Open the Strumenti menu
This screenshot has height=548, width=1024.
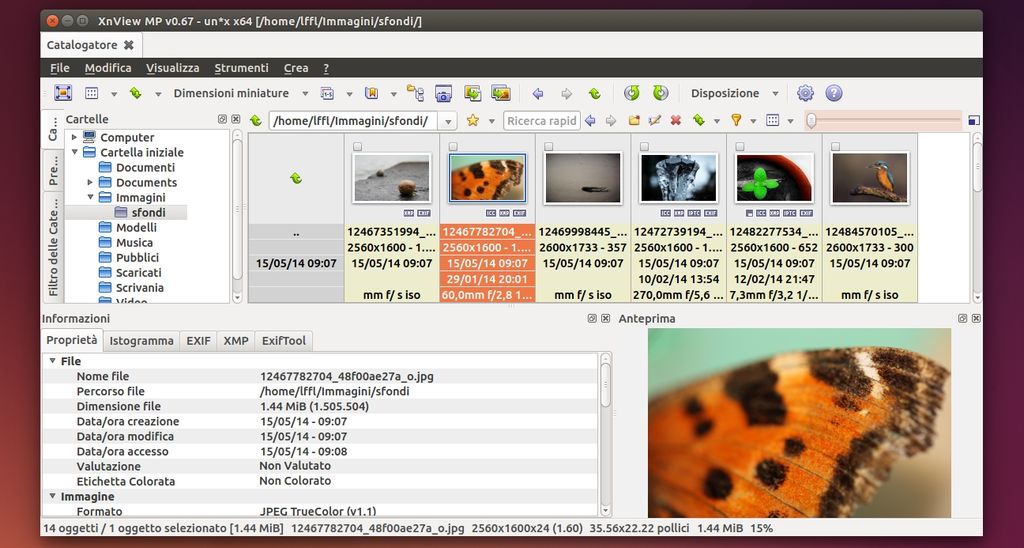pyautogui.click(x=241, y=68)
